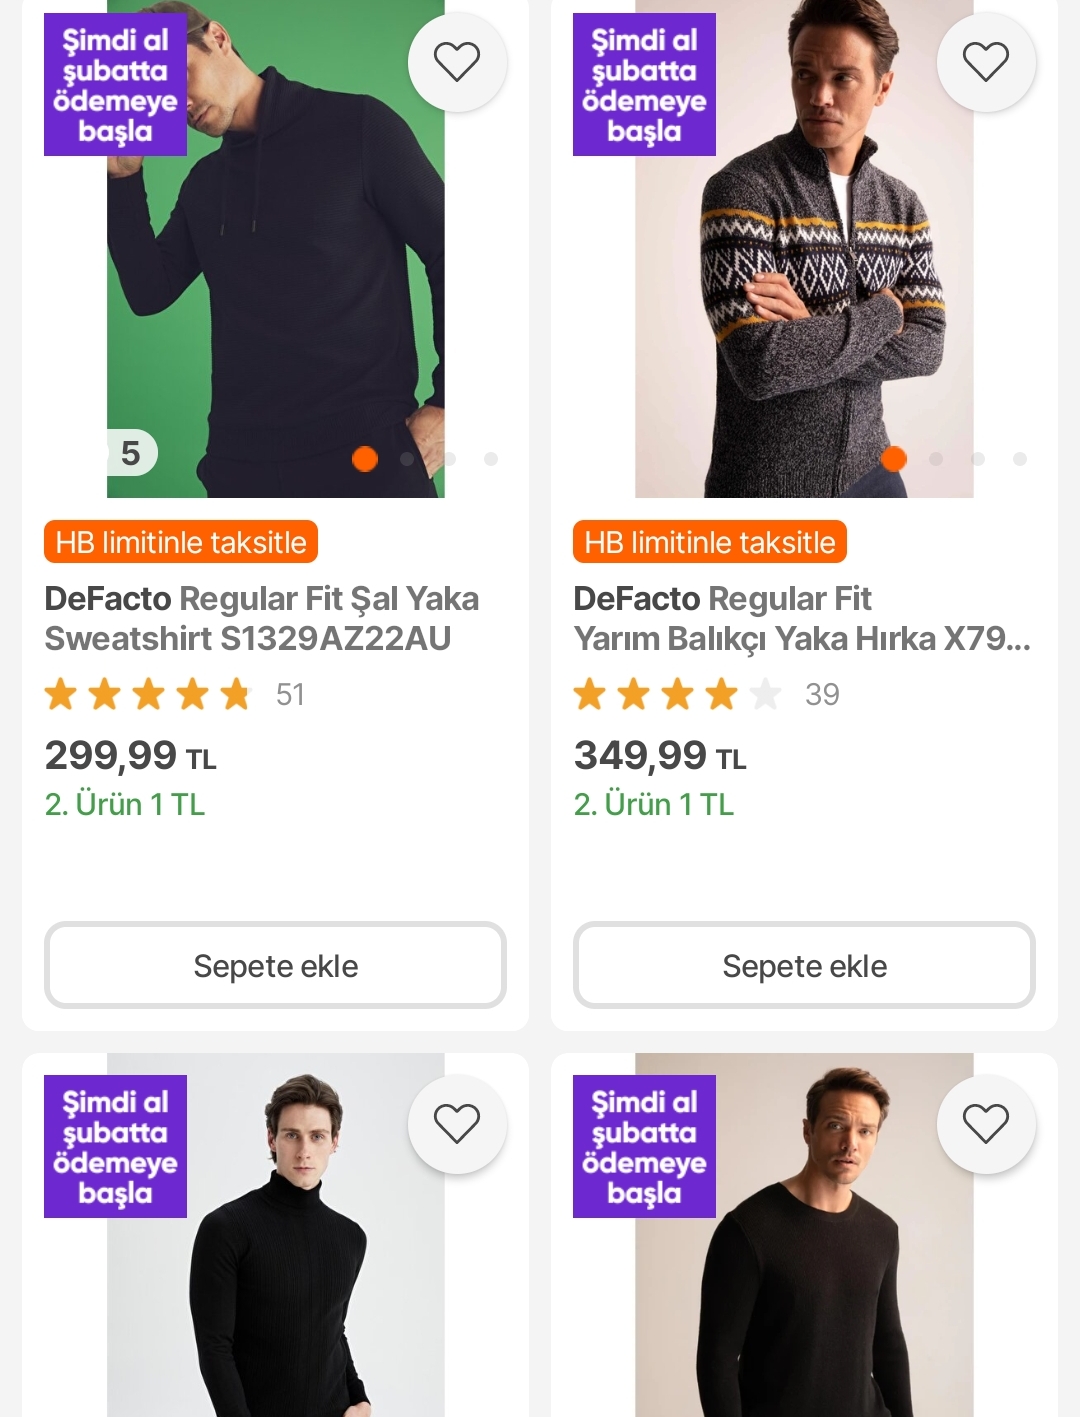
Task: Tap purple pay-in-February badge on cardigan
Action: click(x=644, y=85)
